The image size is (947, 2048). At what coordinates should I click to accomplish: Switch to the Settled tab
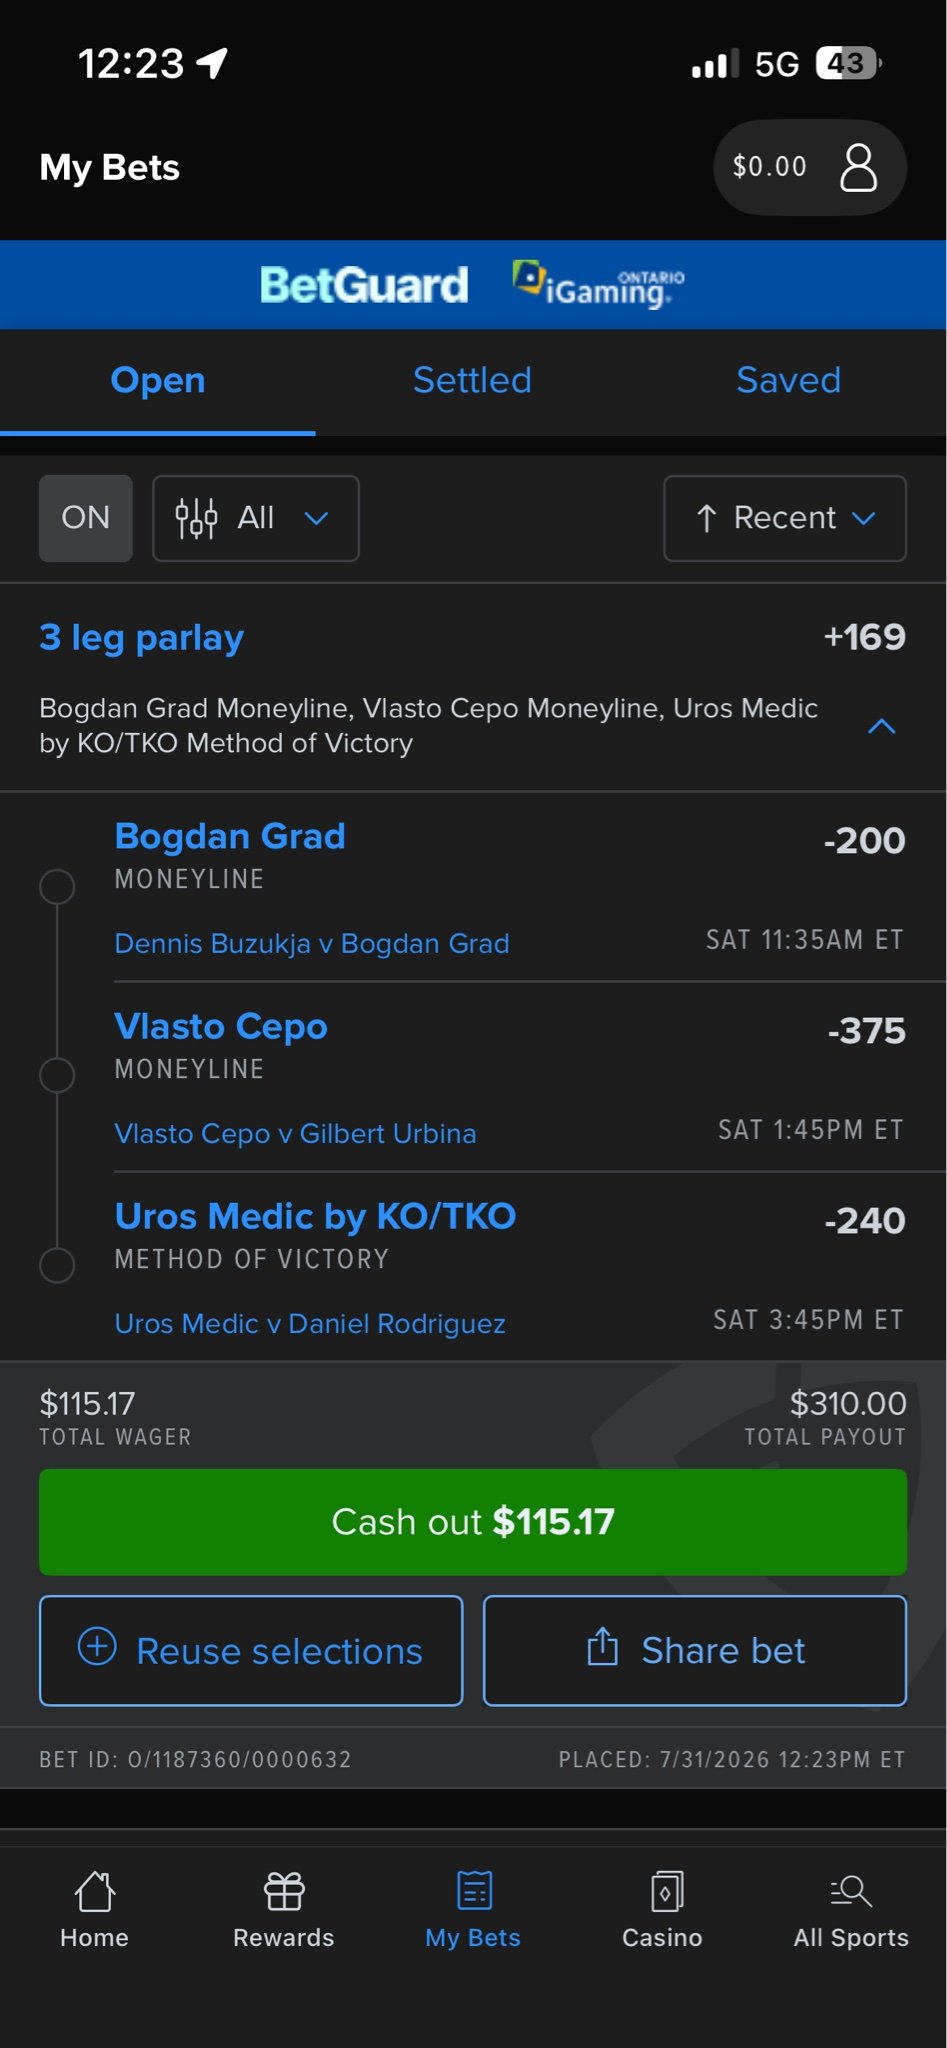point(472,380)
